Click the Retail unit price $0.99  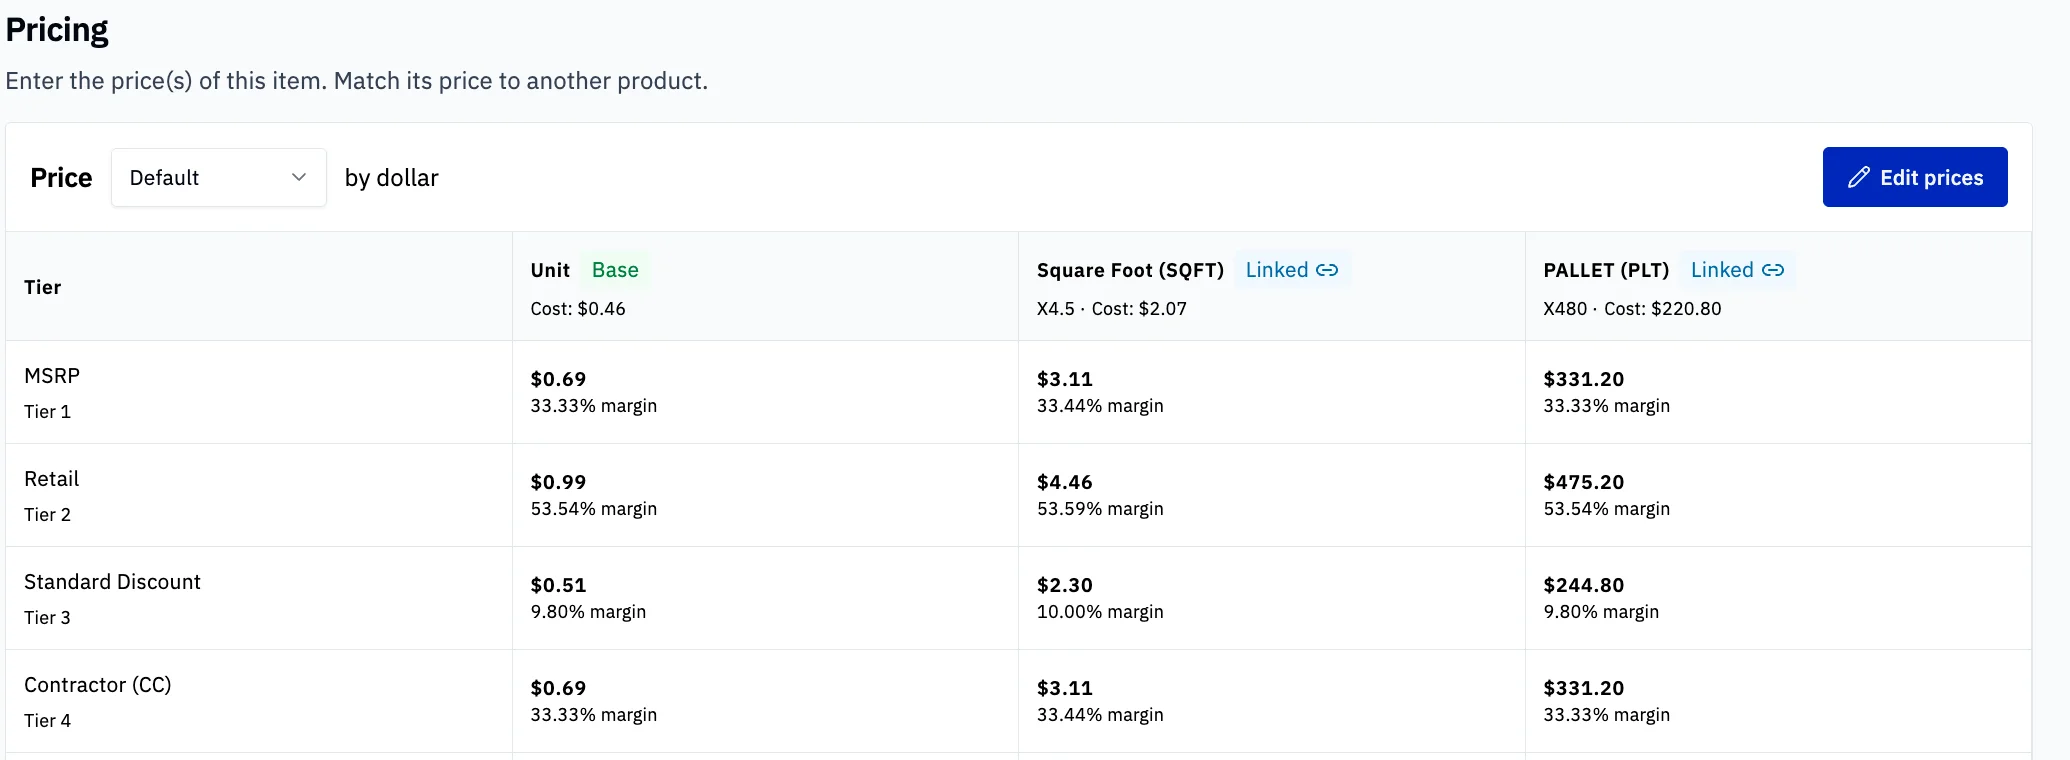(x=558, y=482)
